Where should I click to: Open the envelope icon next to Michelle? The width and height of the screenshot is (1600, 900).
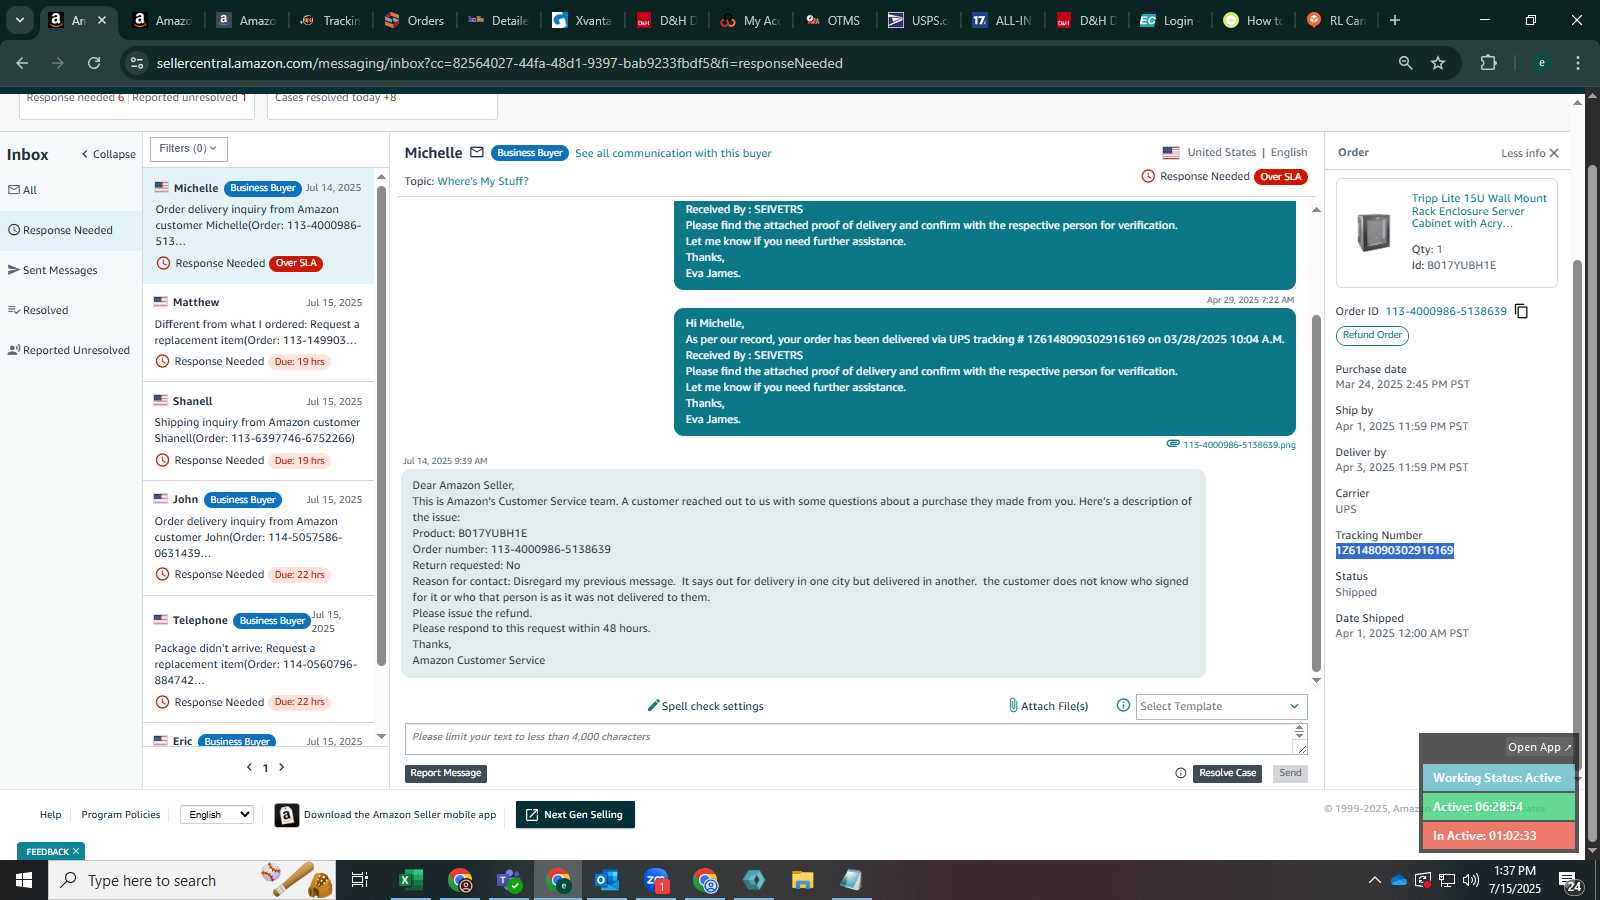tap(477, 153)
